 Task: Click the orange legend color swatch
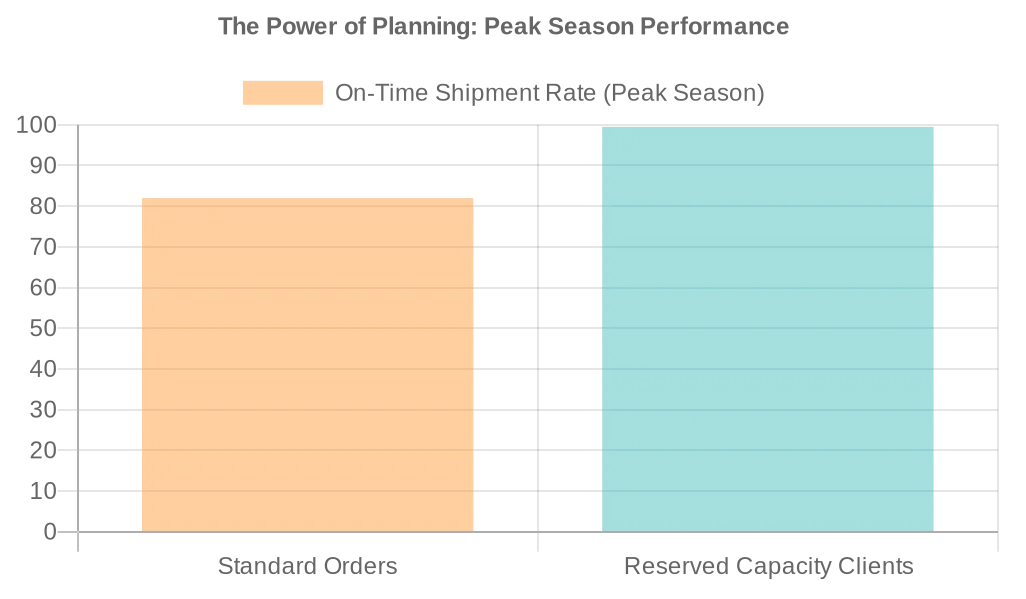[x=283, y=93]
